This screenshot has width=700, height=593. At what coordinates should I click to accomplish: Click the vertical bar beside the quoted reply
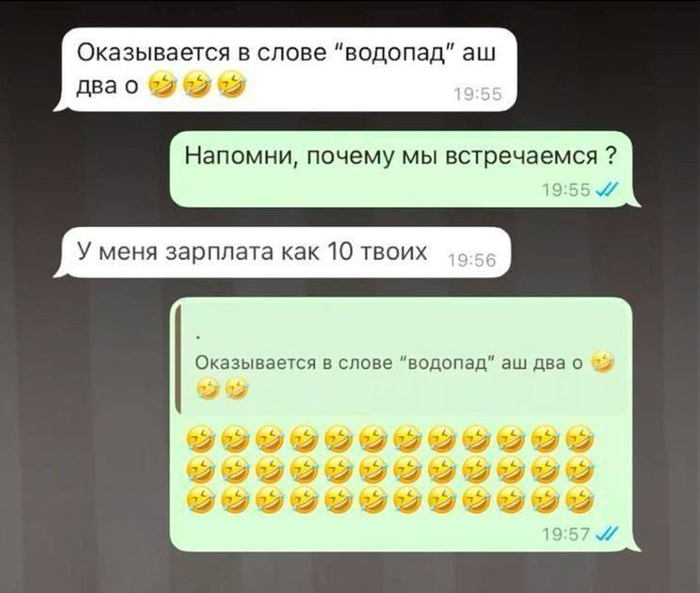coord(178,359)
